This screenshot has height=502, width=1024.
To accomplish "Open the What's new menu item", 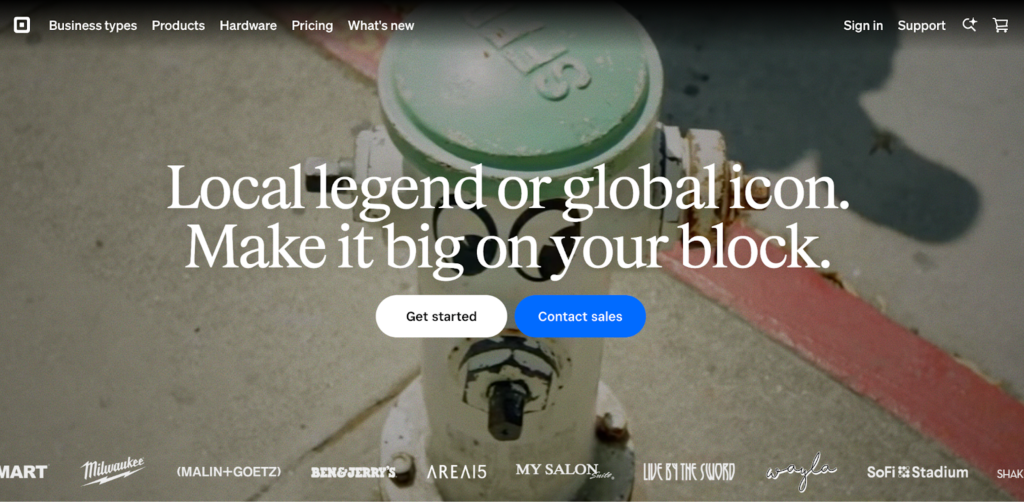I will tap(381, 25).
